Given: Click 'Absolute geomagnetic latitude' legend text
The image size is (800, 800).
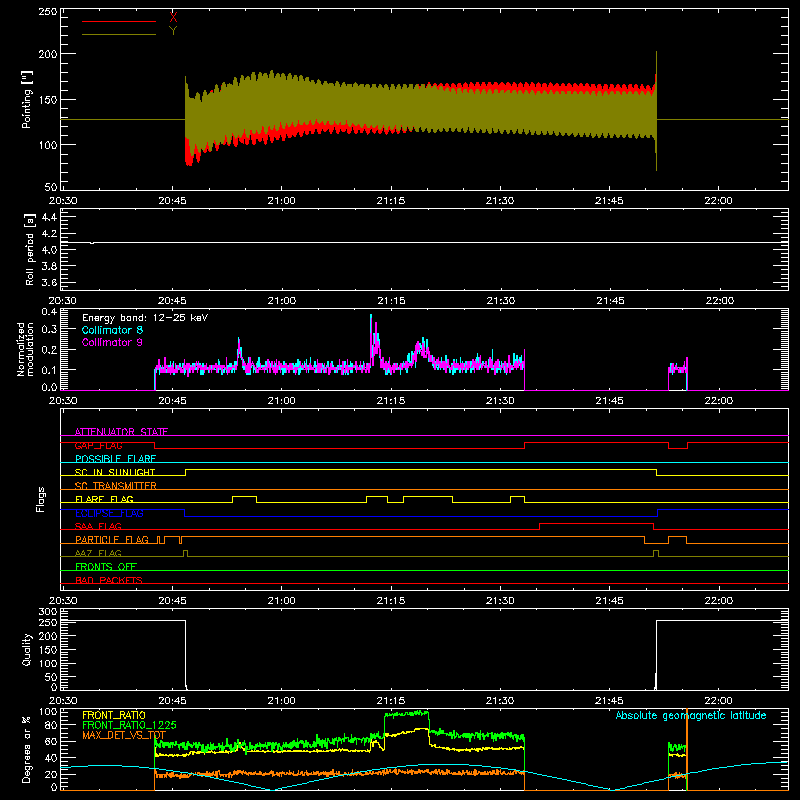Looking at the screenshot, I should [x=691, y=715].
